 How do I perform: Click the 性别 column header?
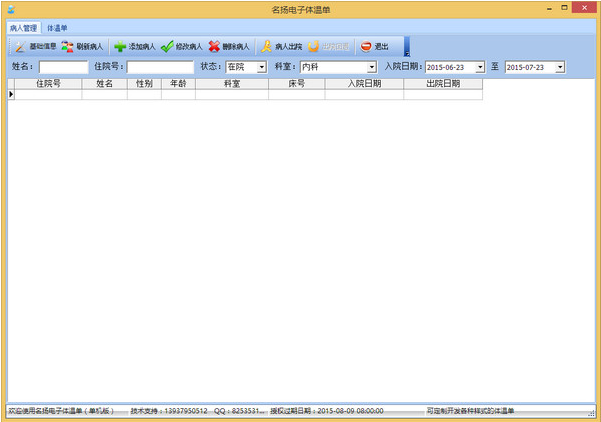coord(145,84)
